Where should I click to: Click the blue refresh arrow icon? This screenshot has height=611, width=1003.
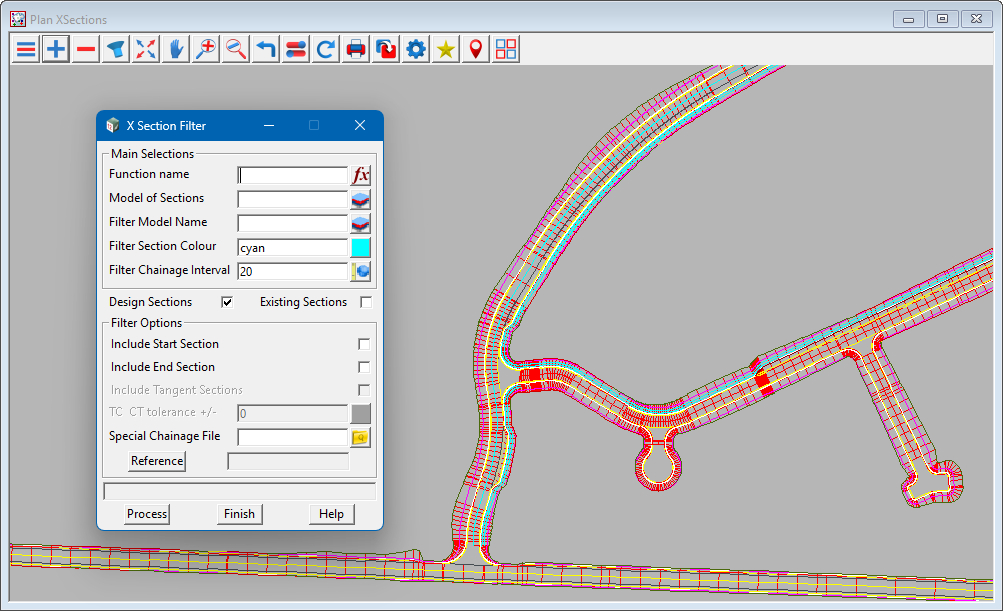[x=326, y=49]
